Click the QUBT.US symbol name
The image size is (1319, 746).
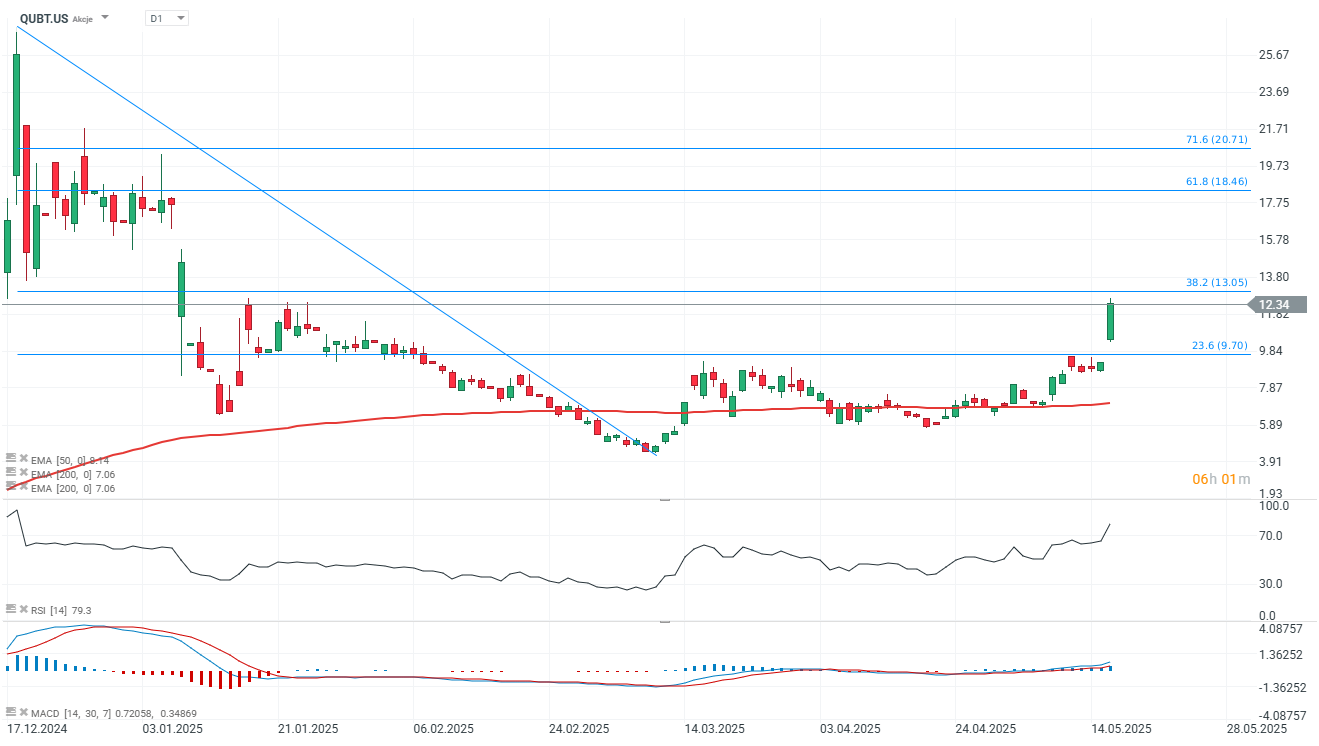tap(44, 18)
